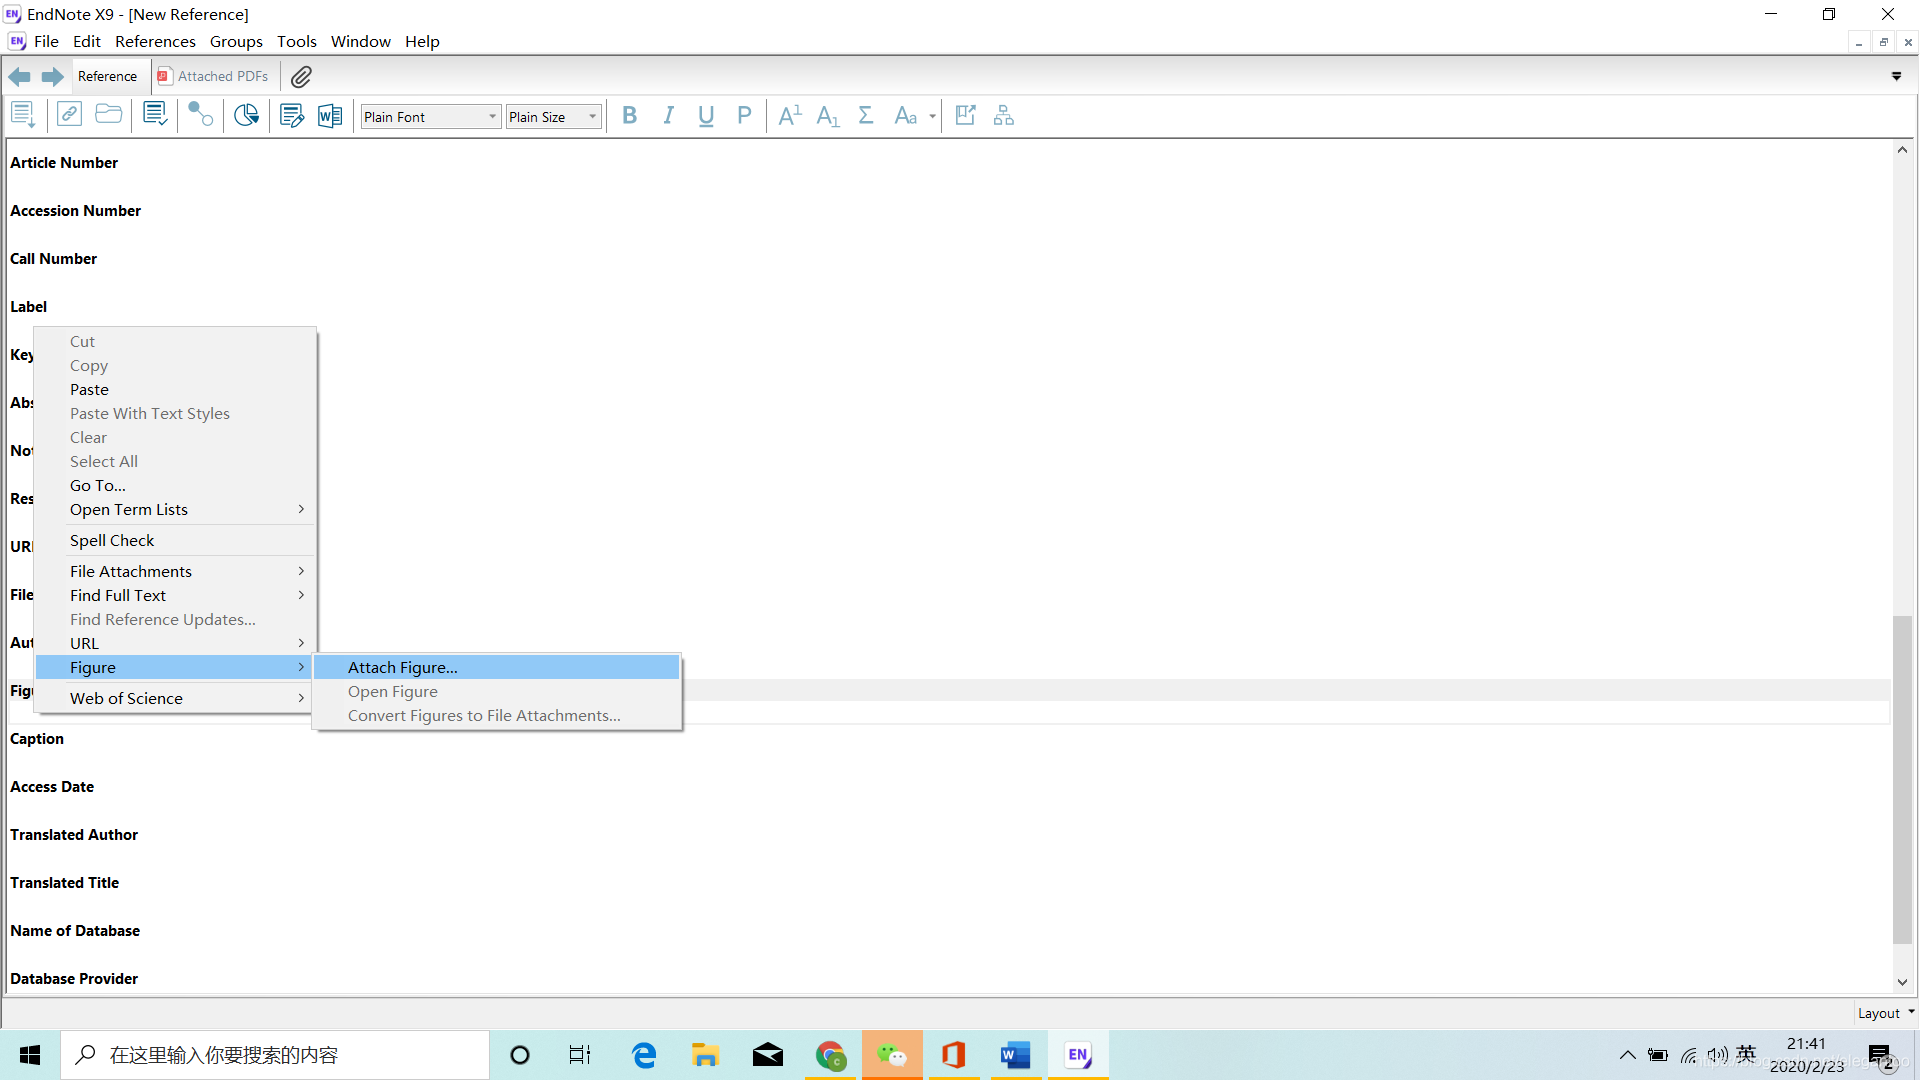This screenshot has width=1920, height=1080.
Task: Open the Help menu
Action: coord(422,41)
